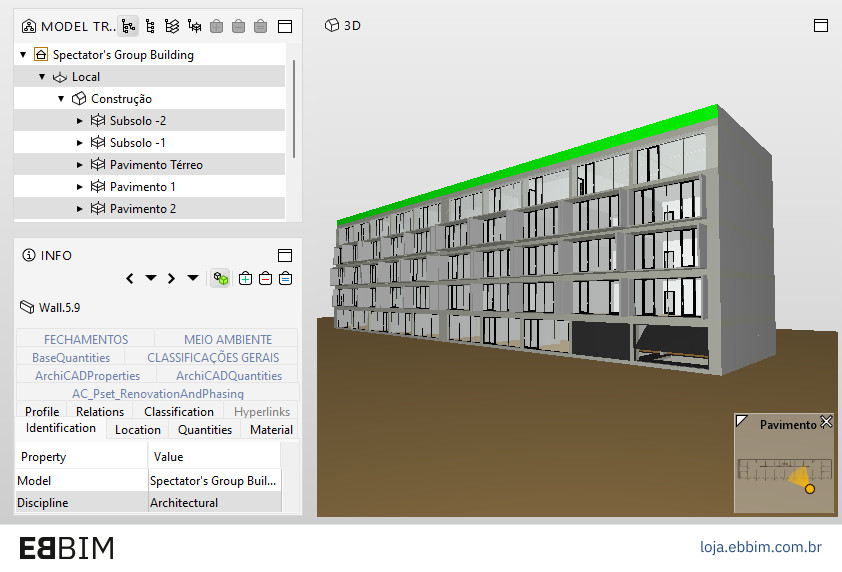The height and width of the screenshot is (572, 842).
Task: Maximize the 3D view panel
Action: click(821, 25)
